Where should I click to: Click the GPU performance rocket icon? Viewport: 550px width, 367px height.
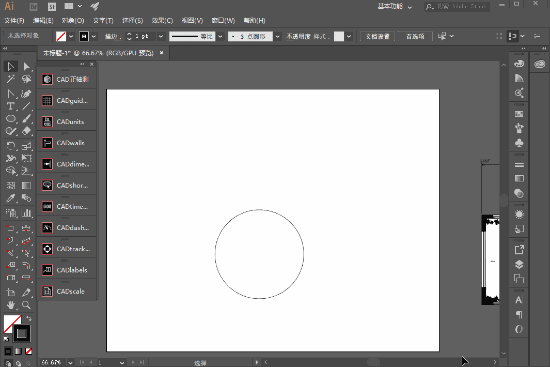pyautogui.click(x=95, y=6)
